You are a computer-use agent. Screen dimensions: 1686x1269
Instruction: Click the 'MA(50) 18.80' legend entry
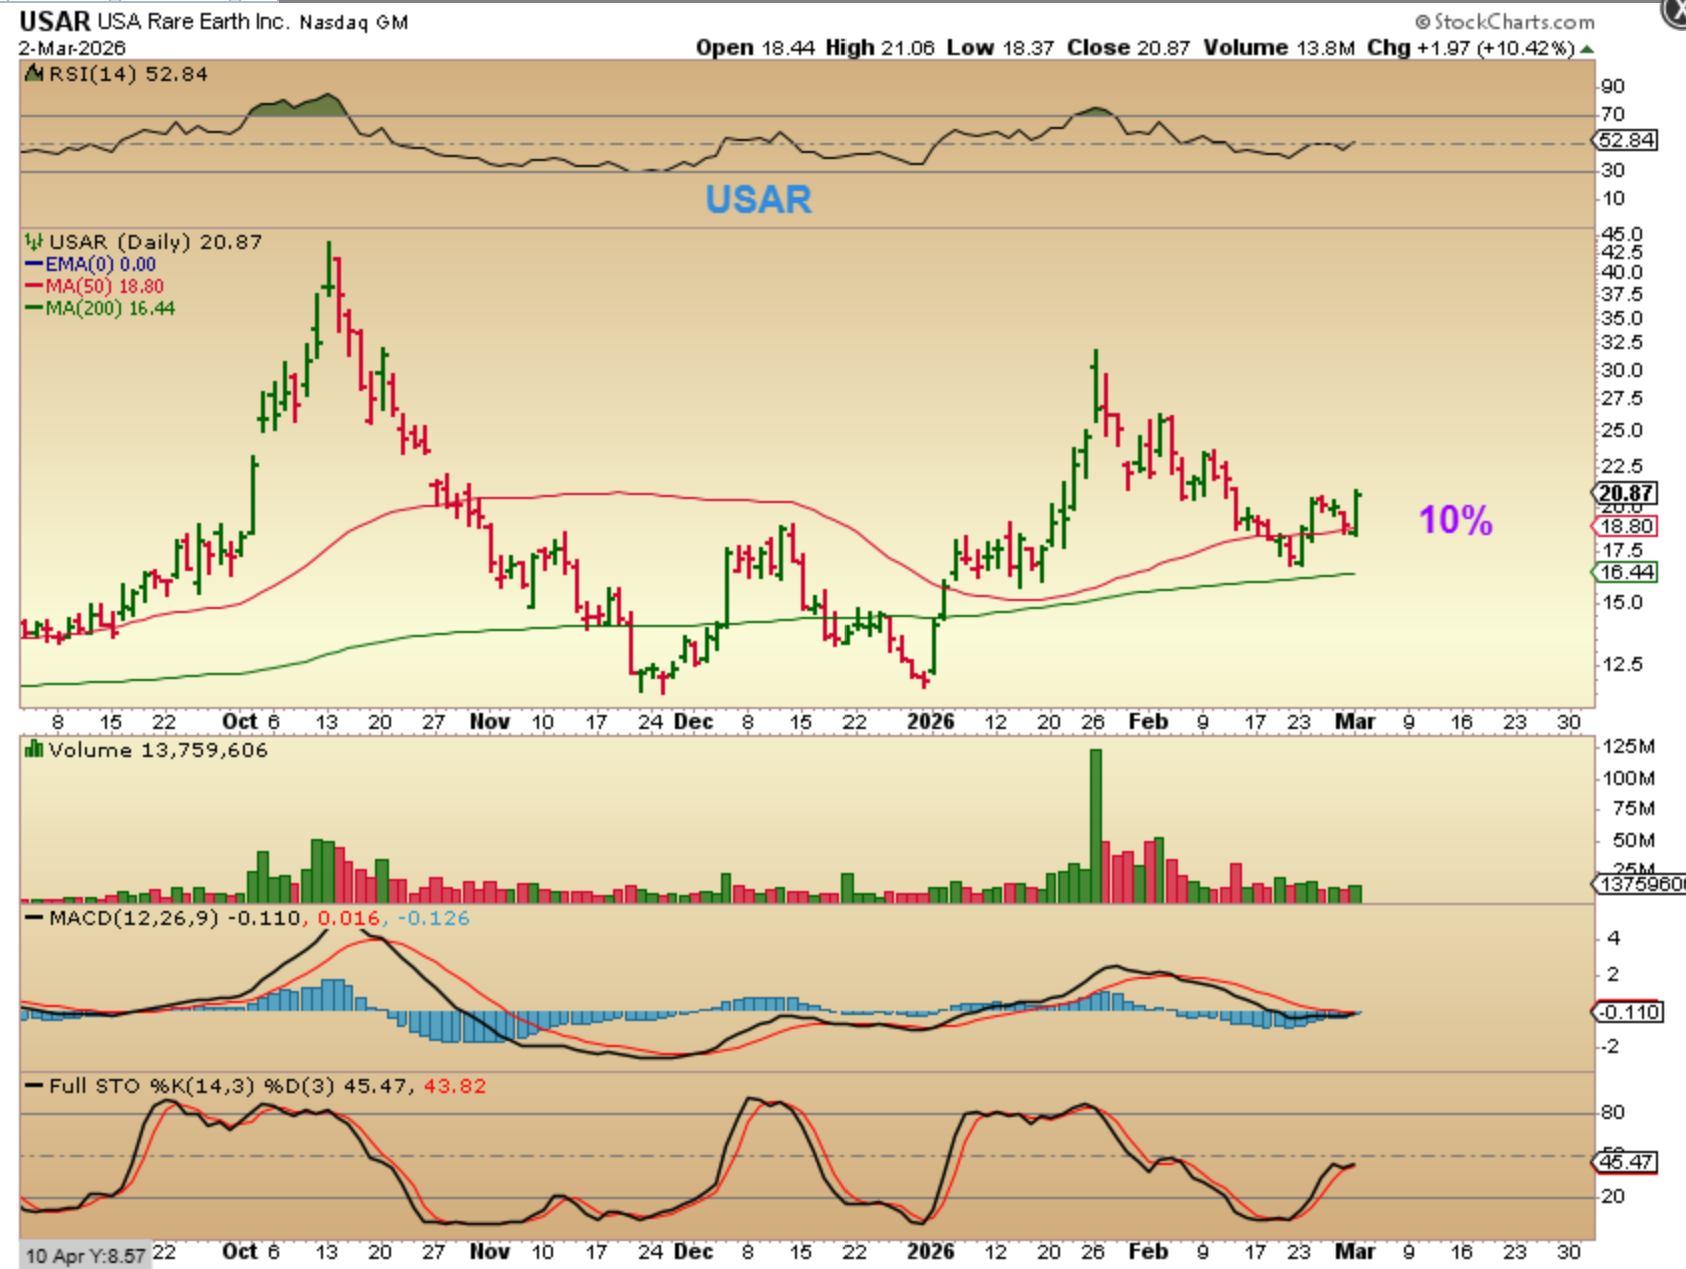click(104, 287)
